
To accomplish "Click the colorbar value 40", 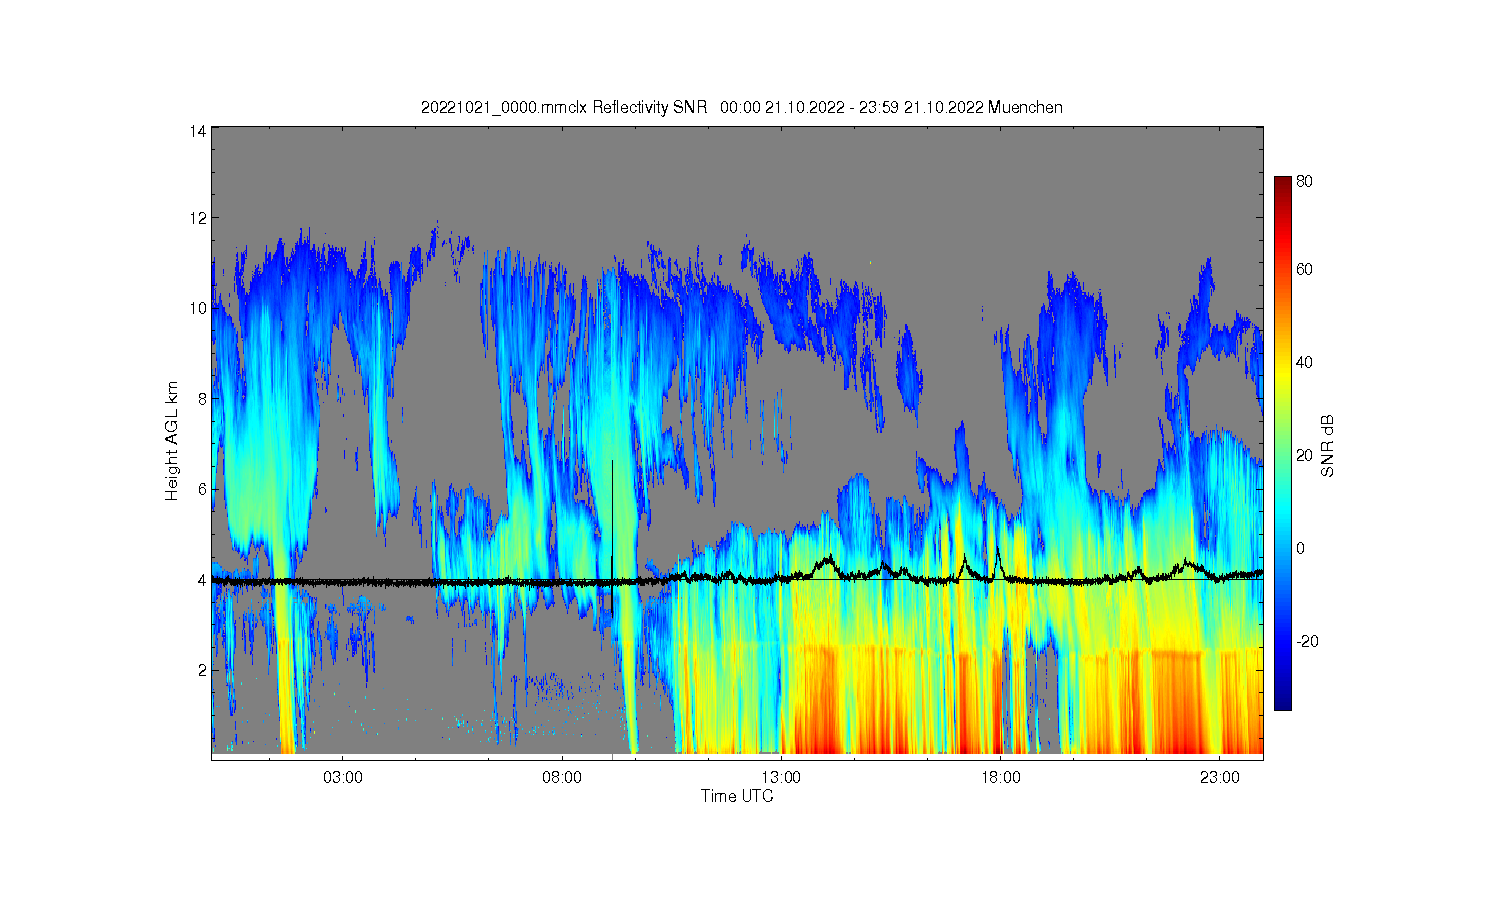I will pyautogui.click(x=1305, y=362).
